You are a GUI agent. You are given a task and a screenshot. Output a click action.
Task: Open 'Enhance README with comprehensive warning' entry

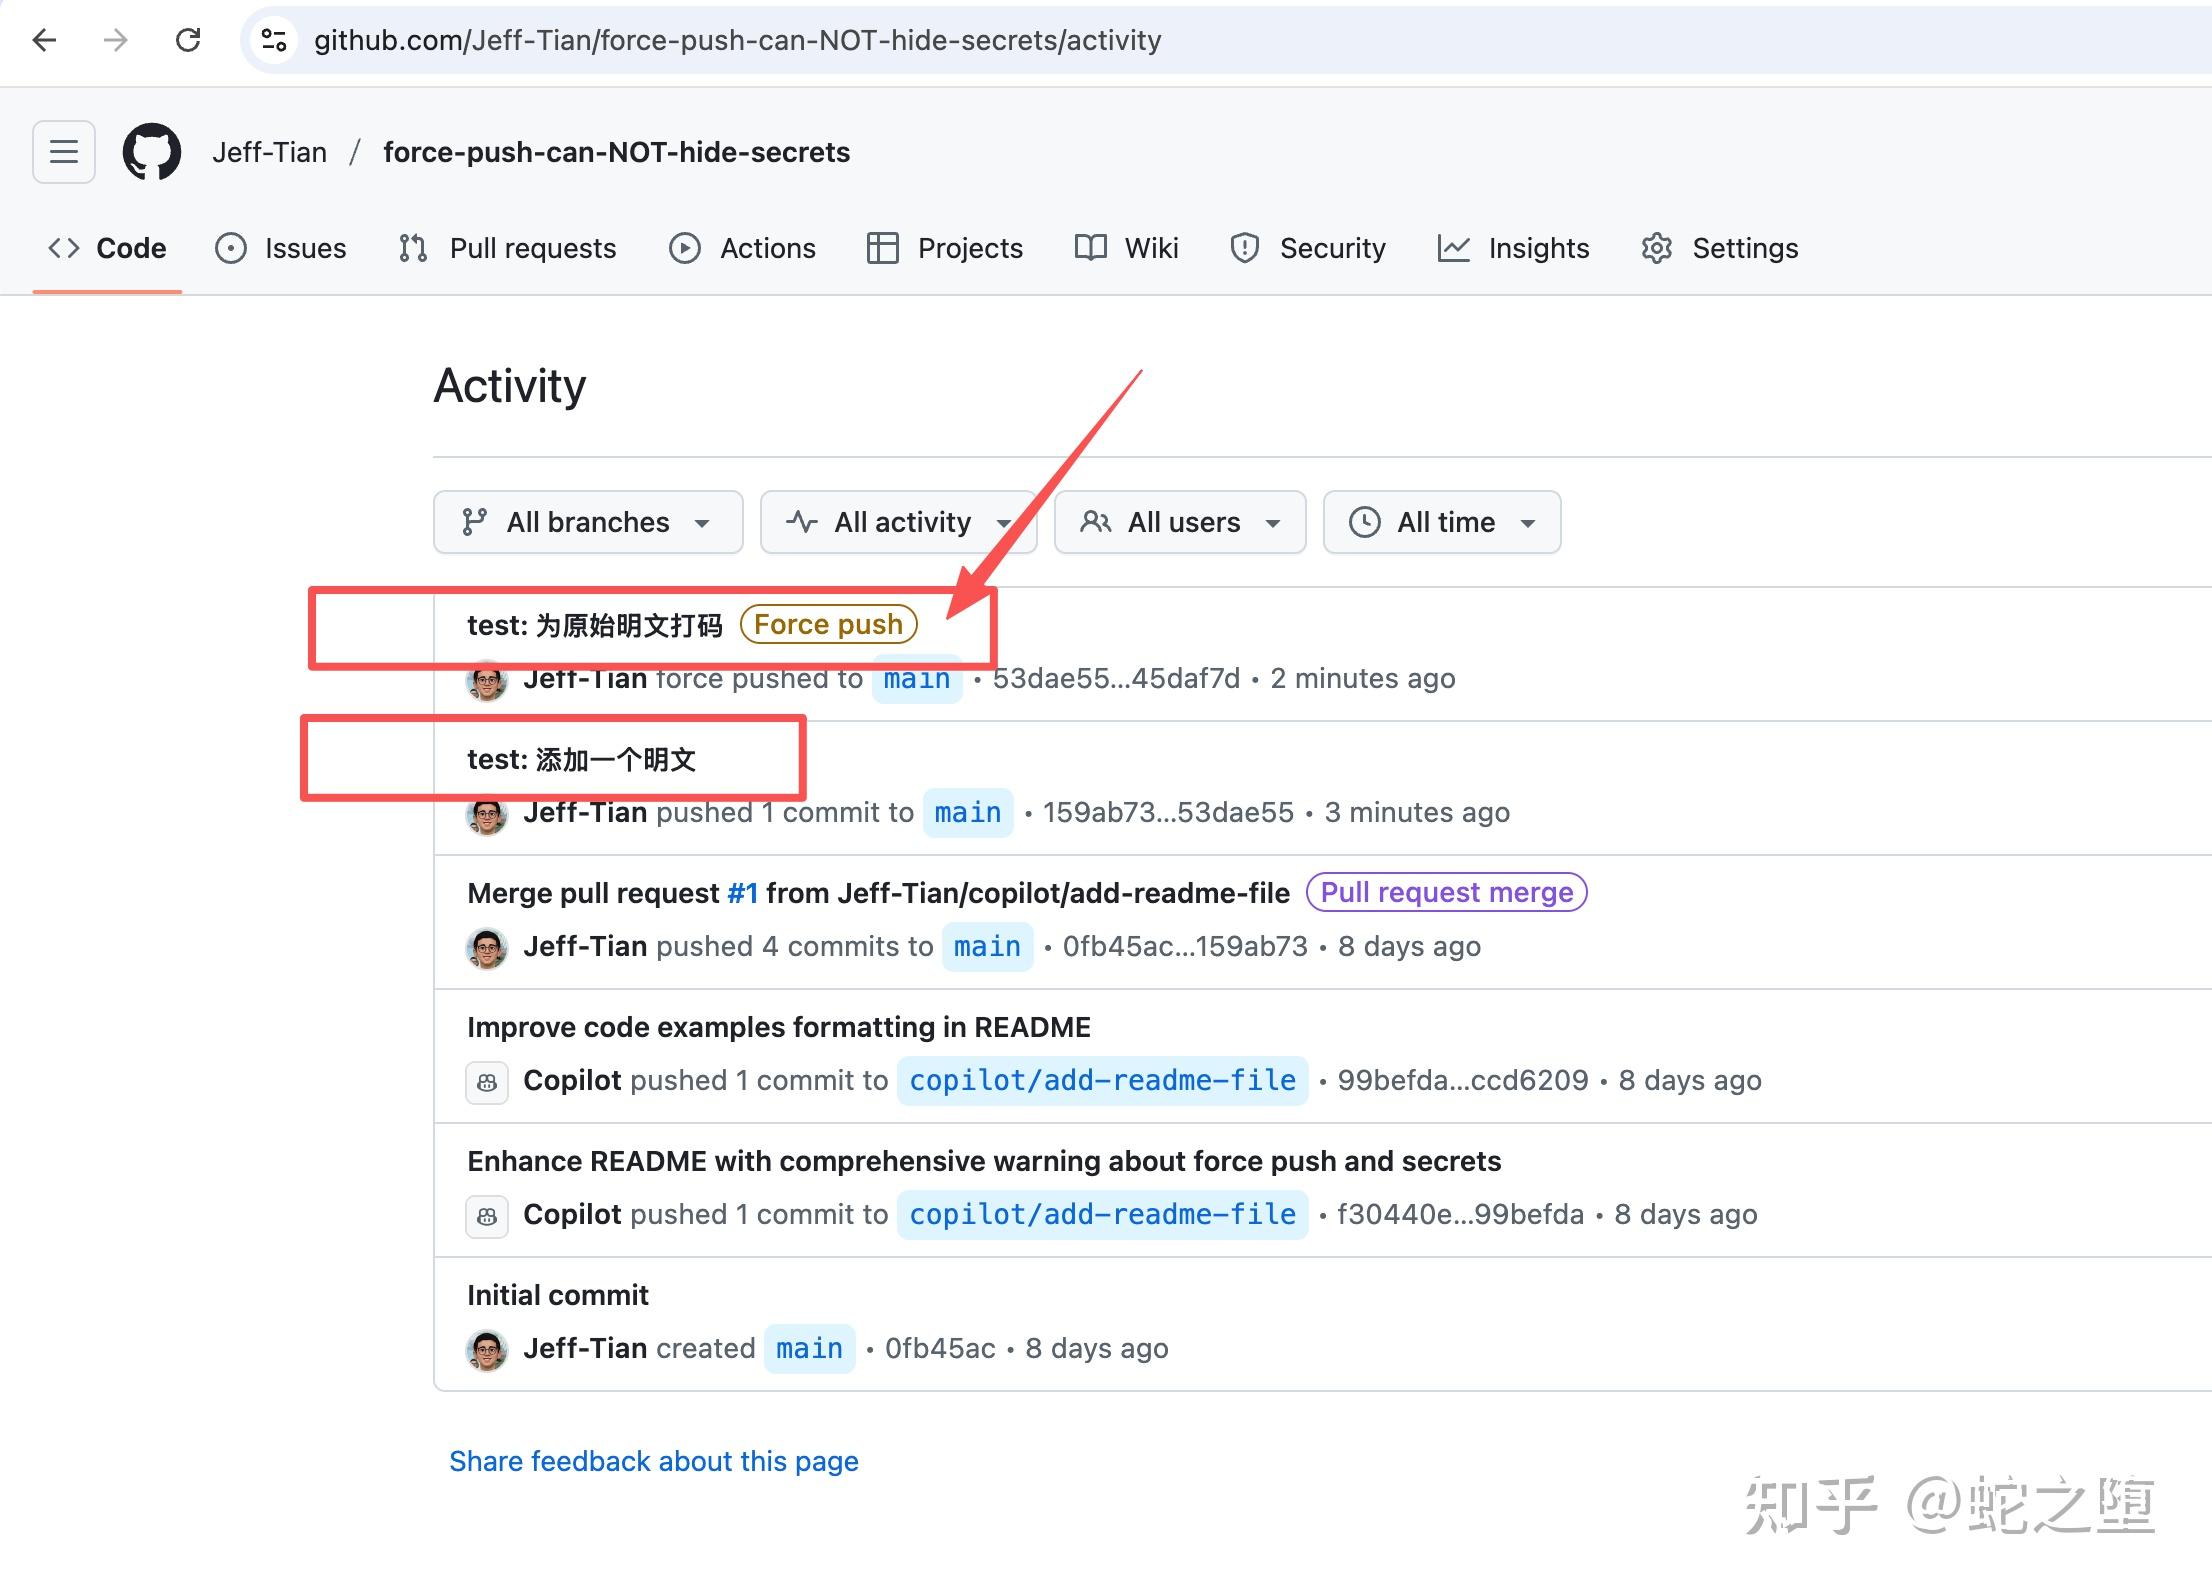(x=984, y=1161)
